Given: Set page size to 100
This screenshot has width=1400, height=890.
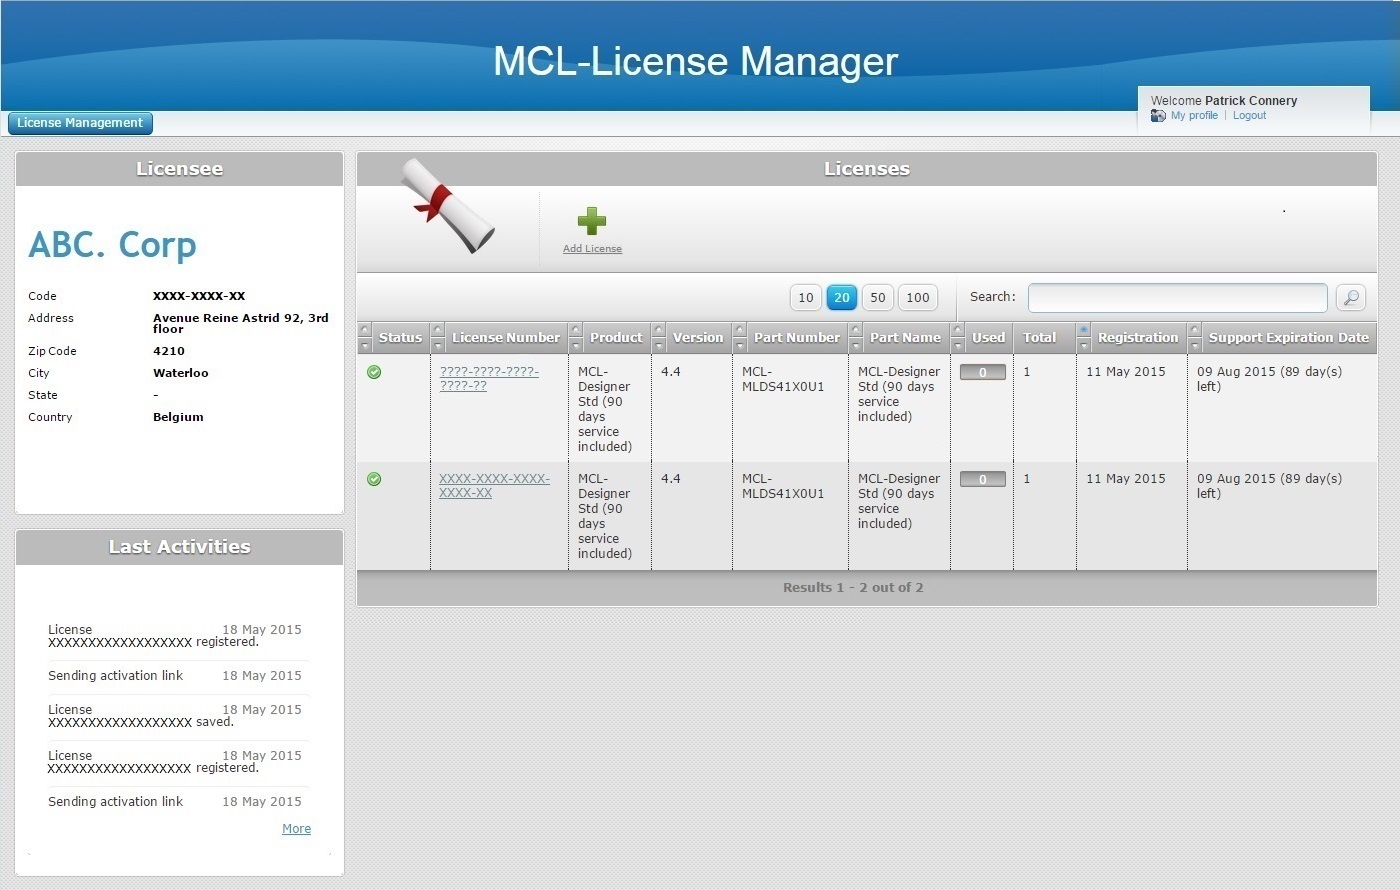Looking at the screenshot, I should [x=917, y=298].
